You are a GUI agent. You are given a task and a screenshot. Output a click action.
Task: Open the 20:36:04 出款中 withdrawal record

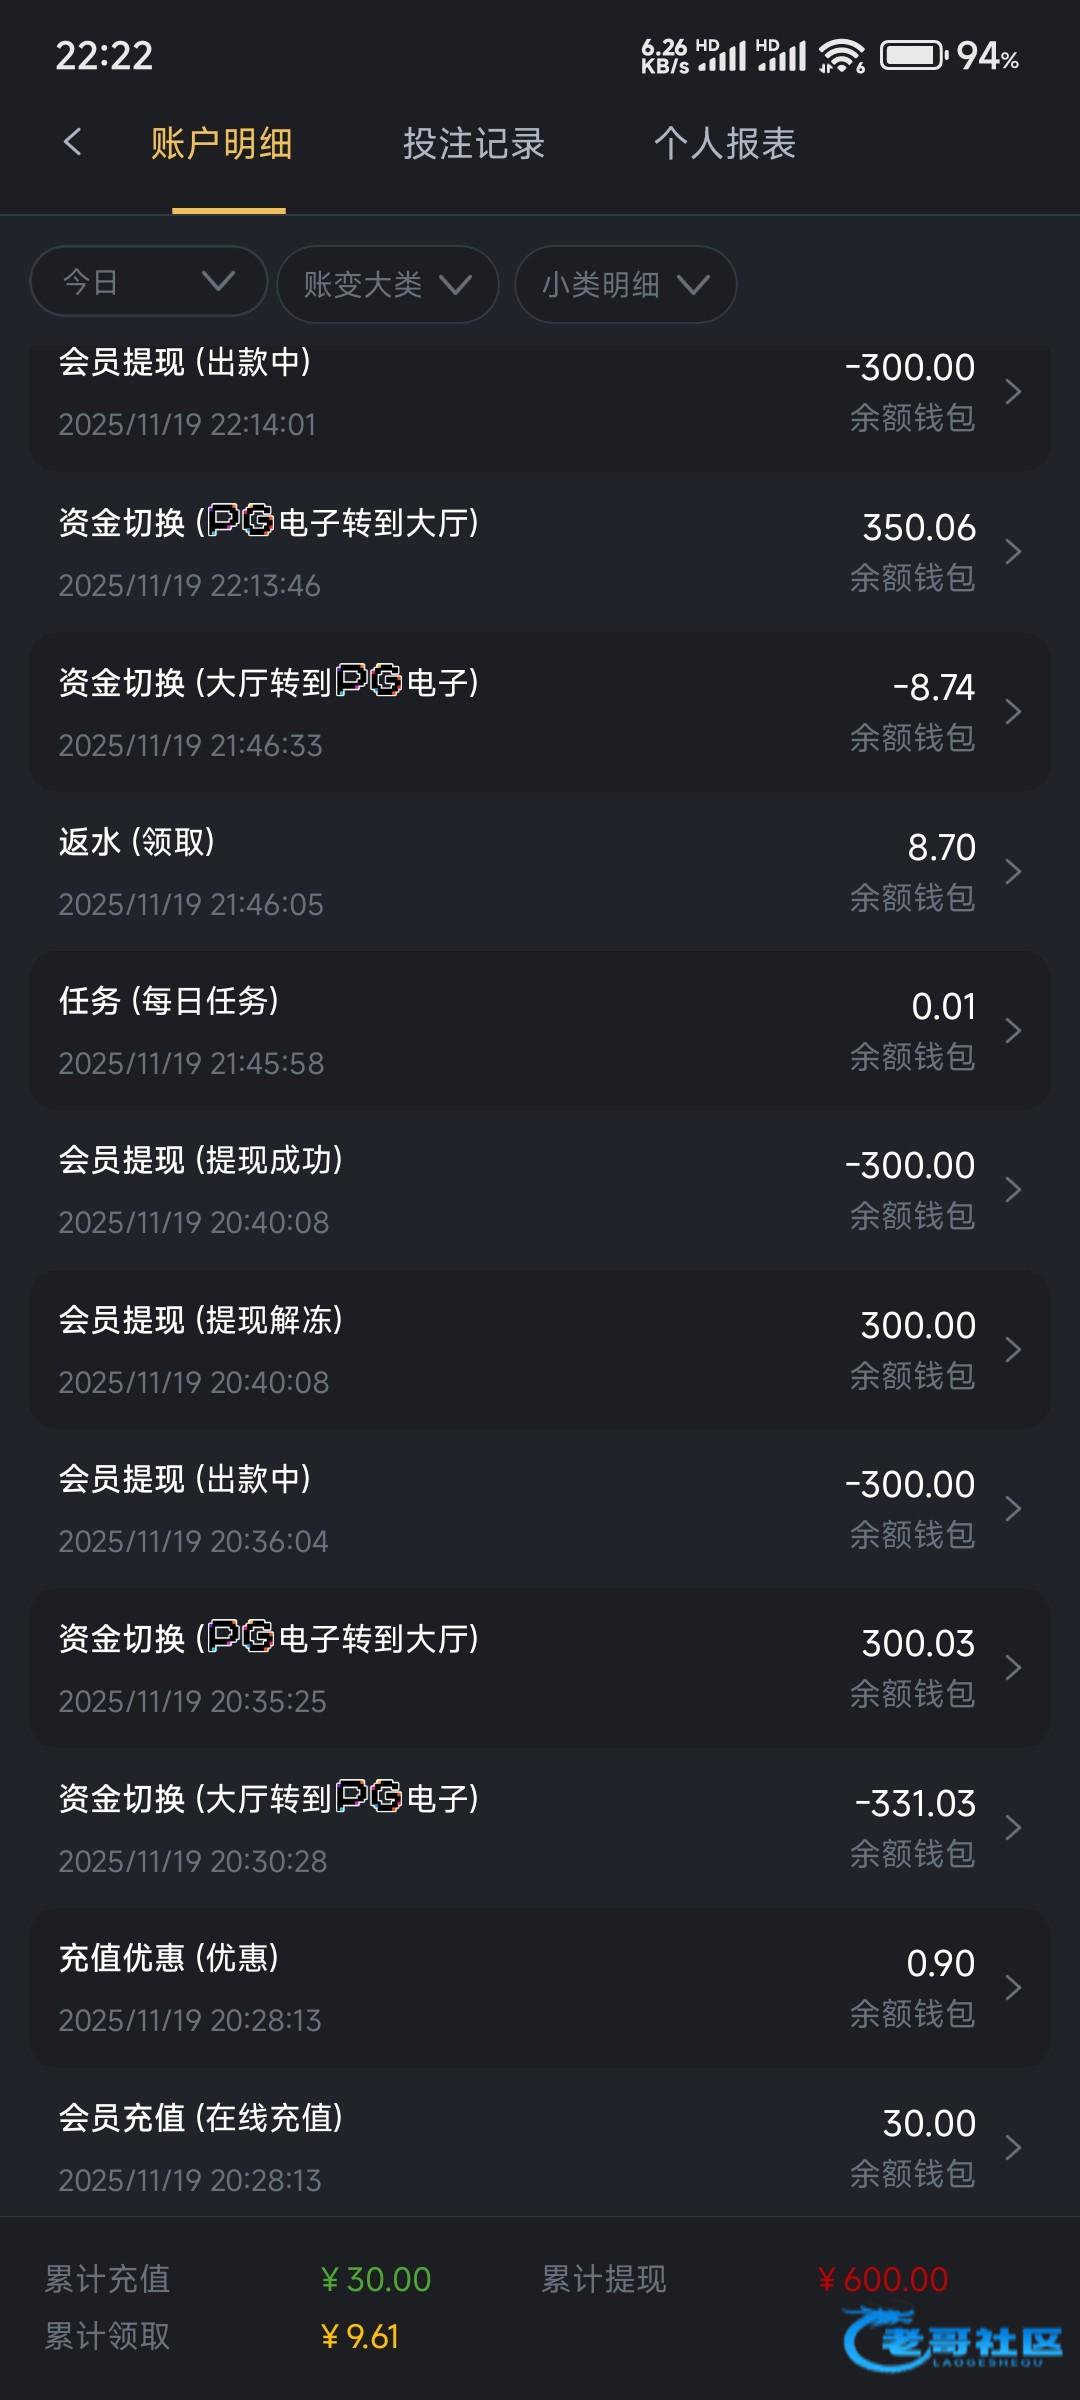(540, 1509)
